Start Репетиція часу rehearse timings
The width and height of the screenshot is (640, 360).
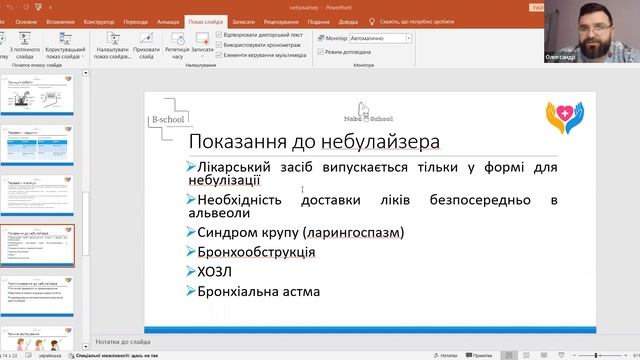point(177,46)
